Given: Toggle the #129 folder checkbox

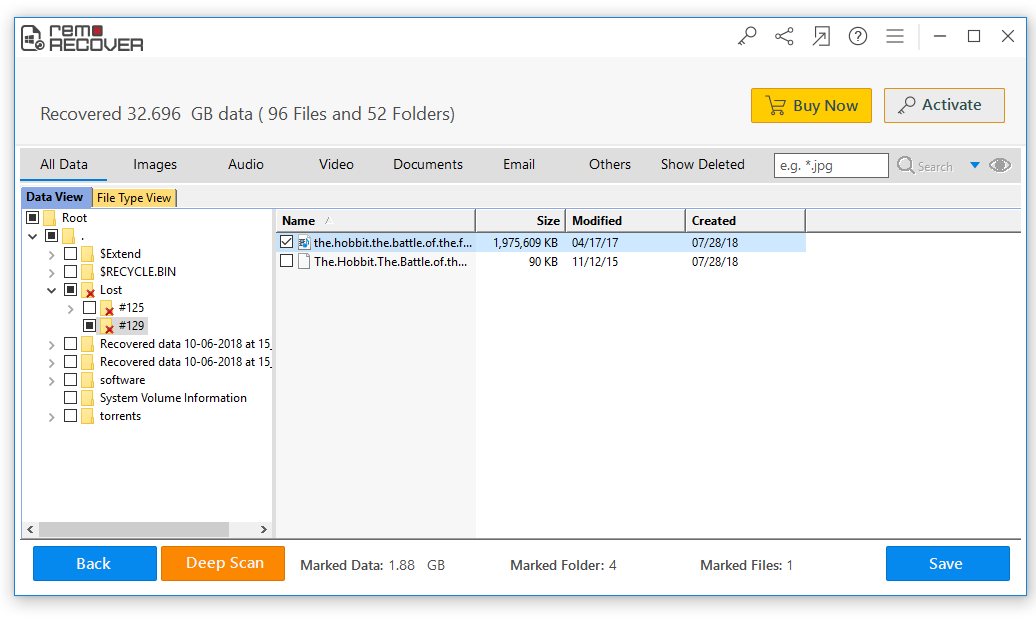Looking at the screenshot, I should pos(89,325).
